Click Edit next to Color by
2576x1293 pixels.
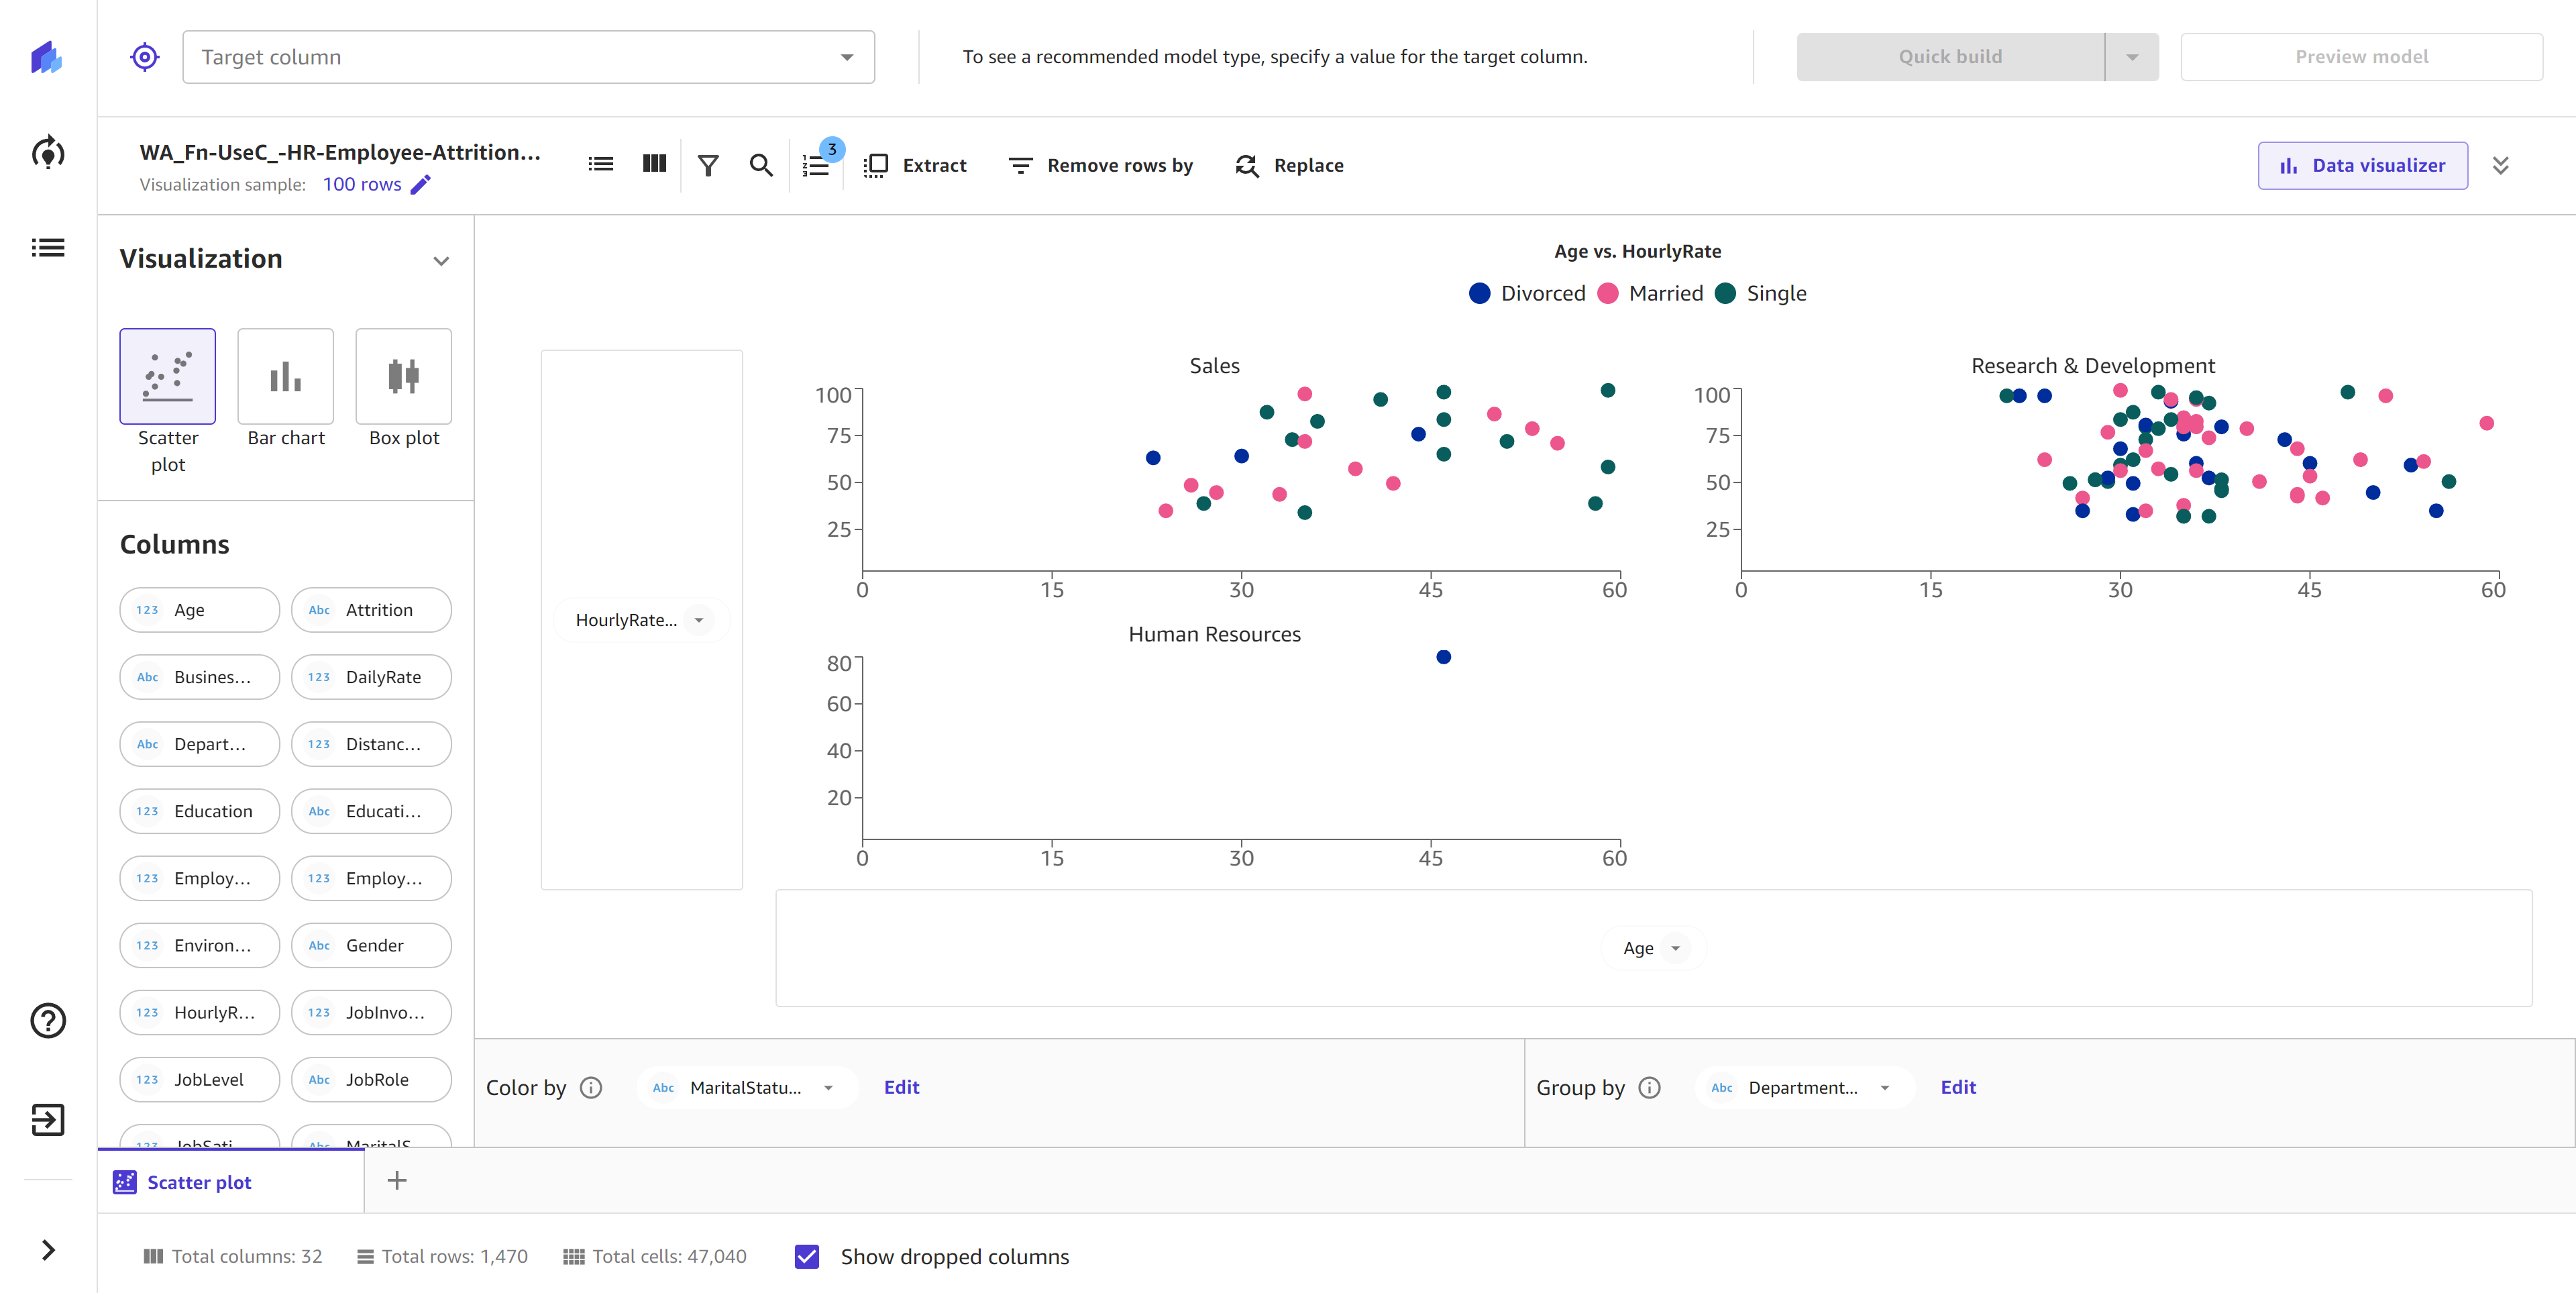[902, 1087]
